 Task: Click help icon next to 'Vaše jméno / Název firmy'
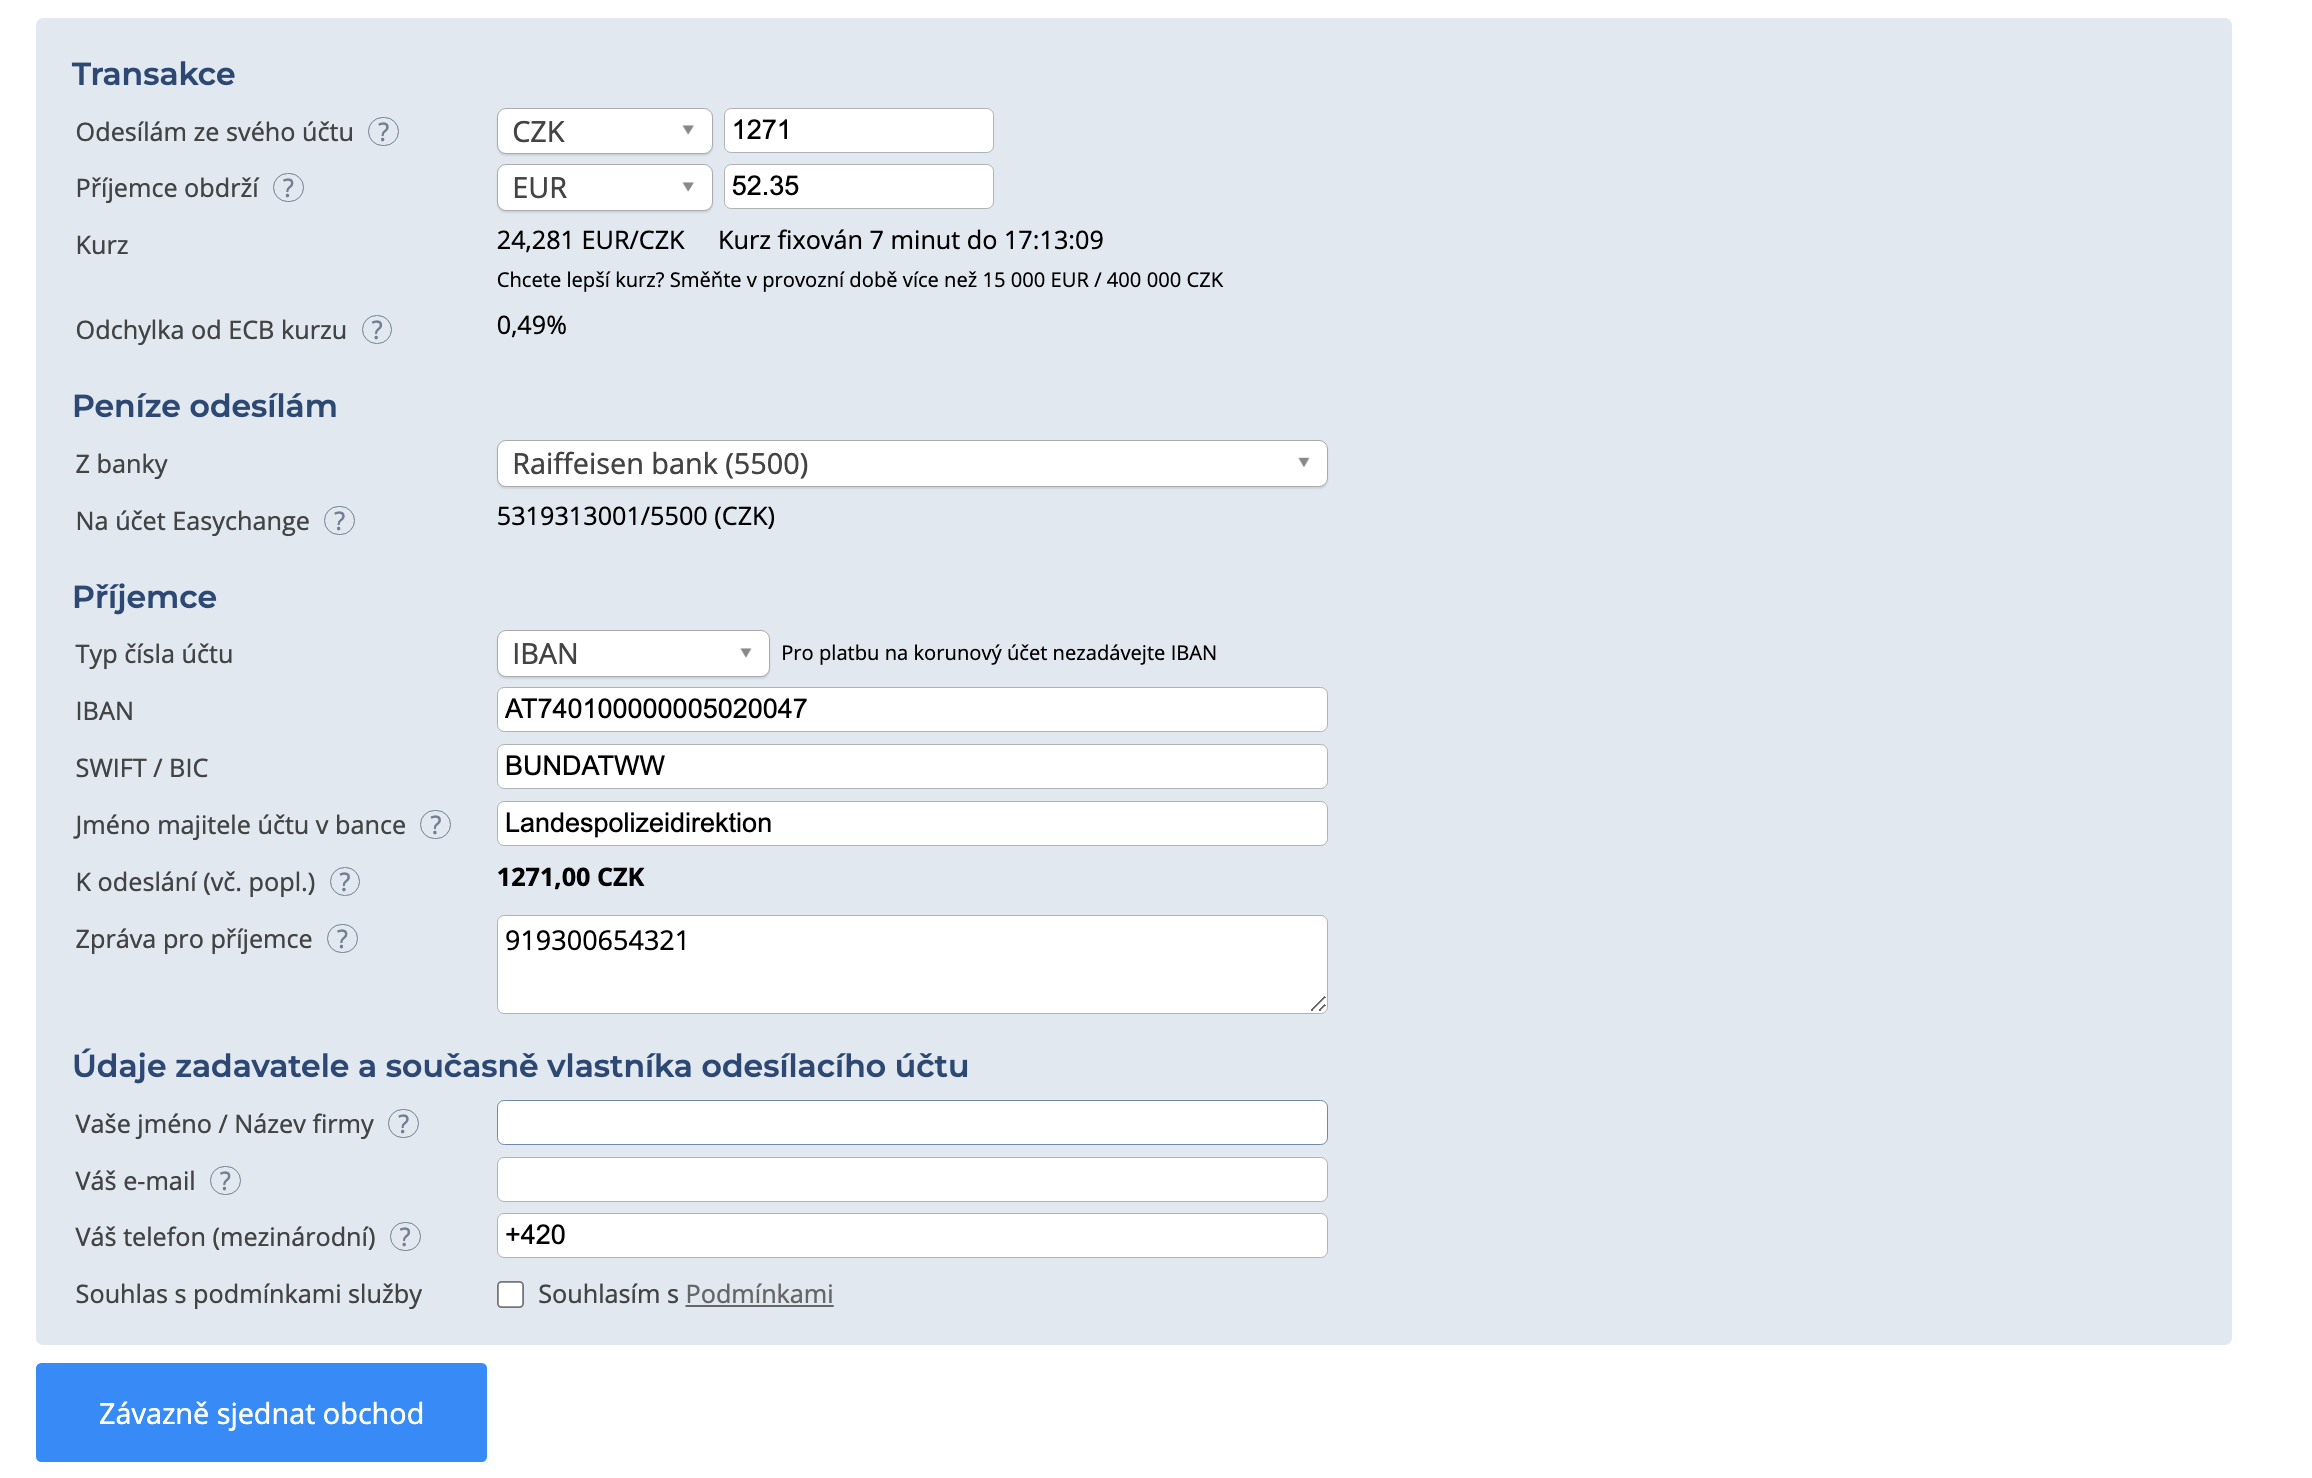pos(403,1124)
